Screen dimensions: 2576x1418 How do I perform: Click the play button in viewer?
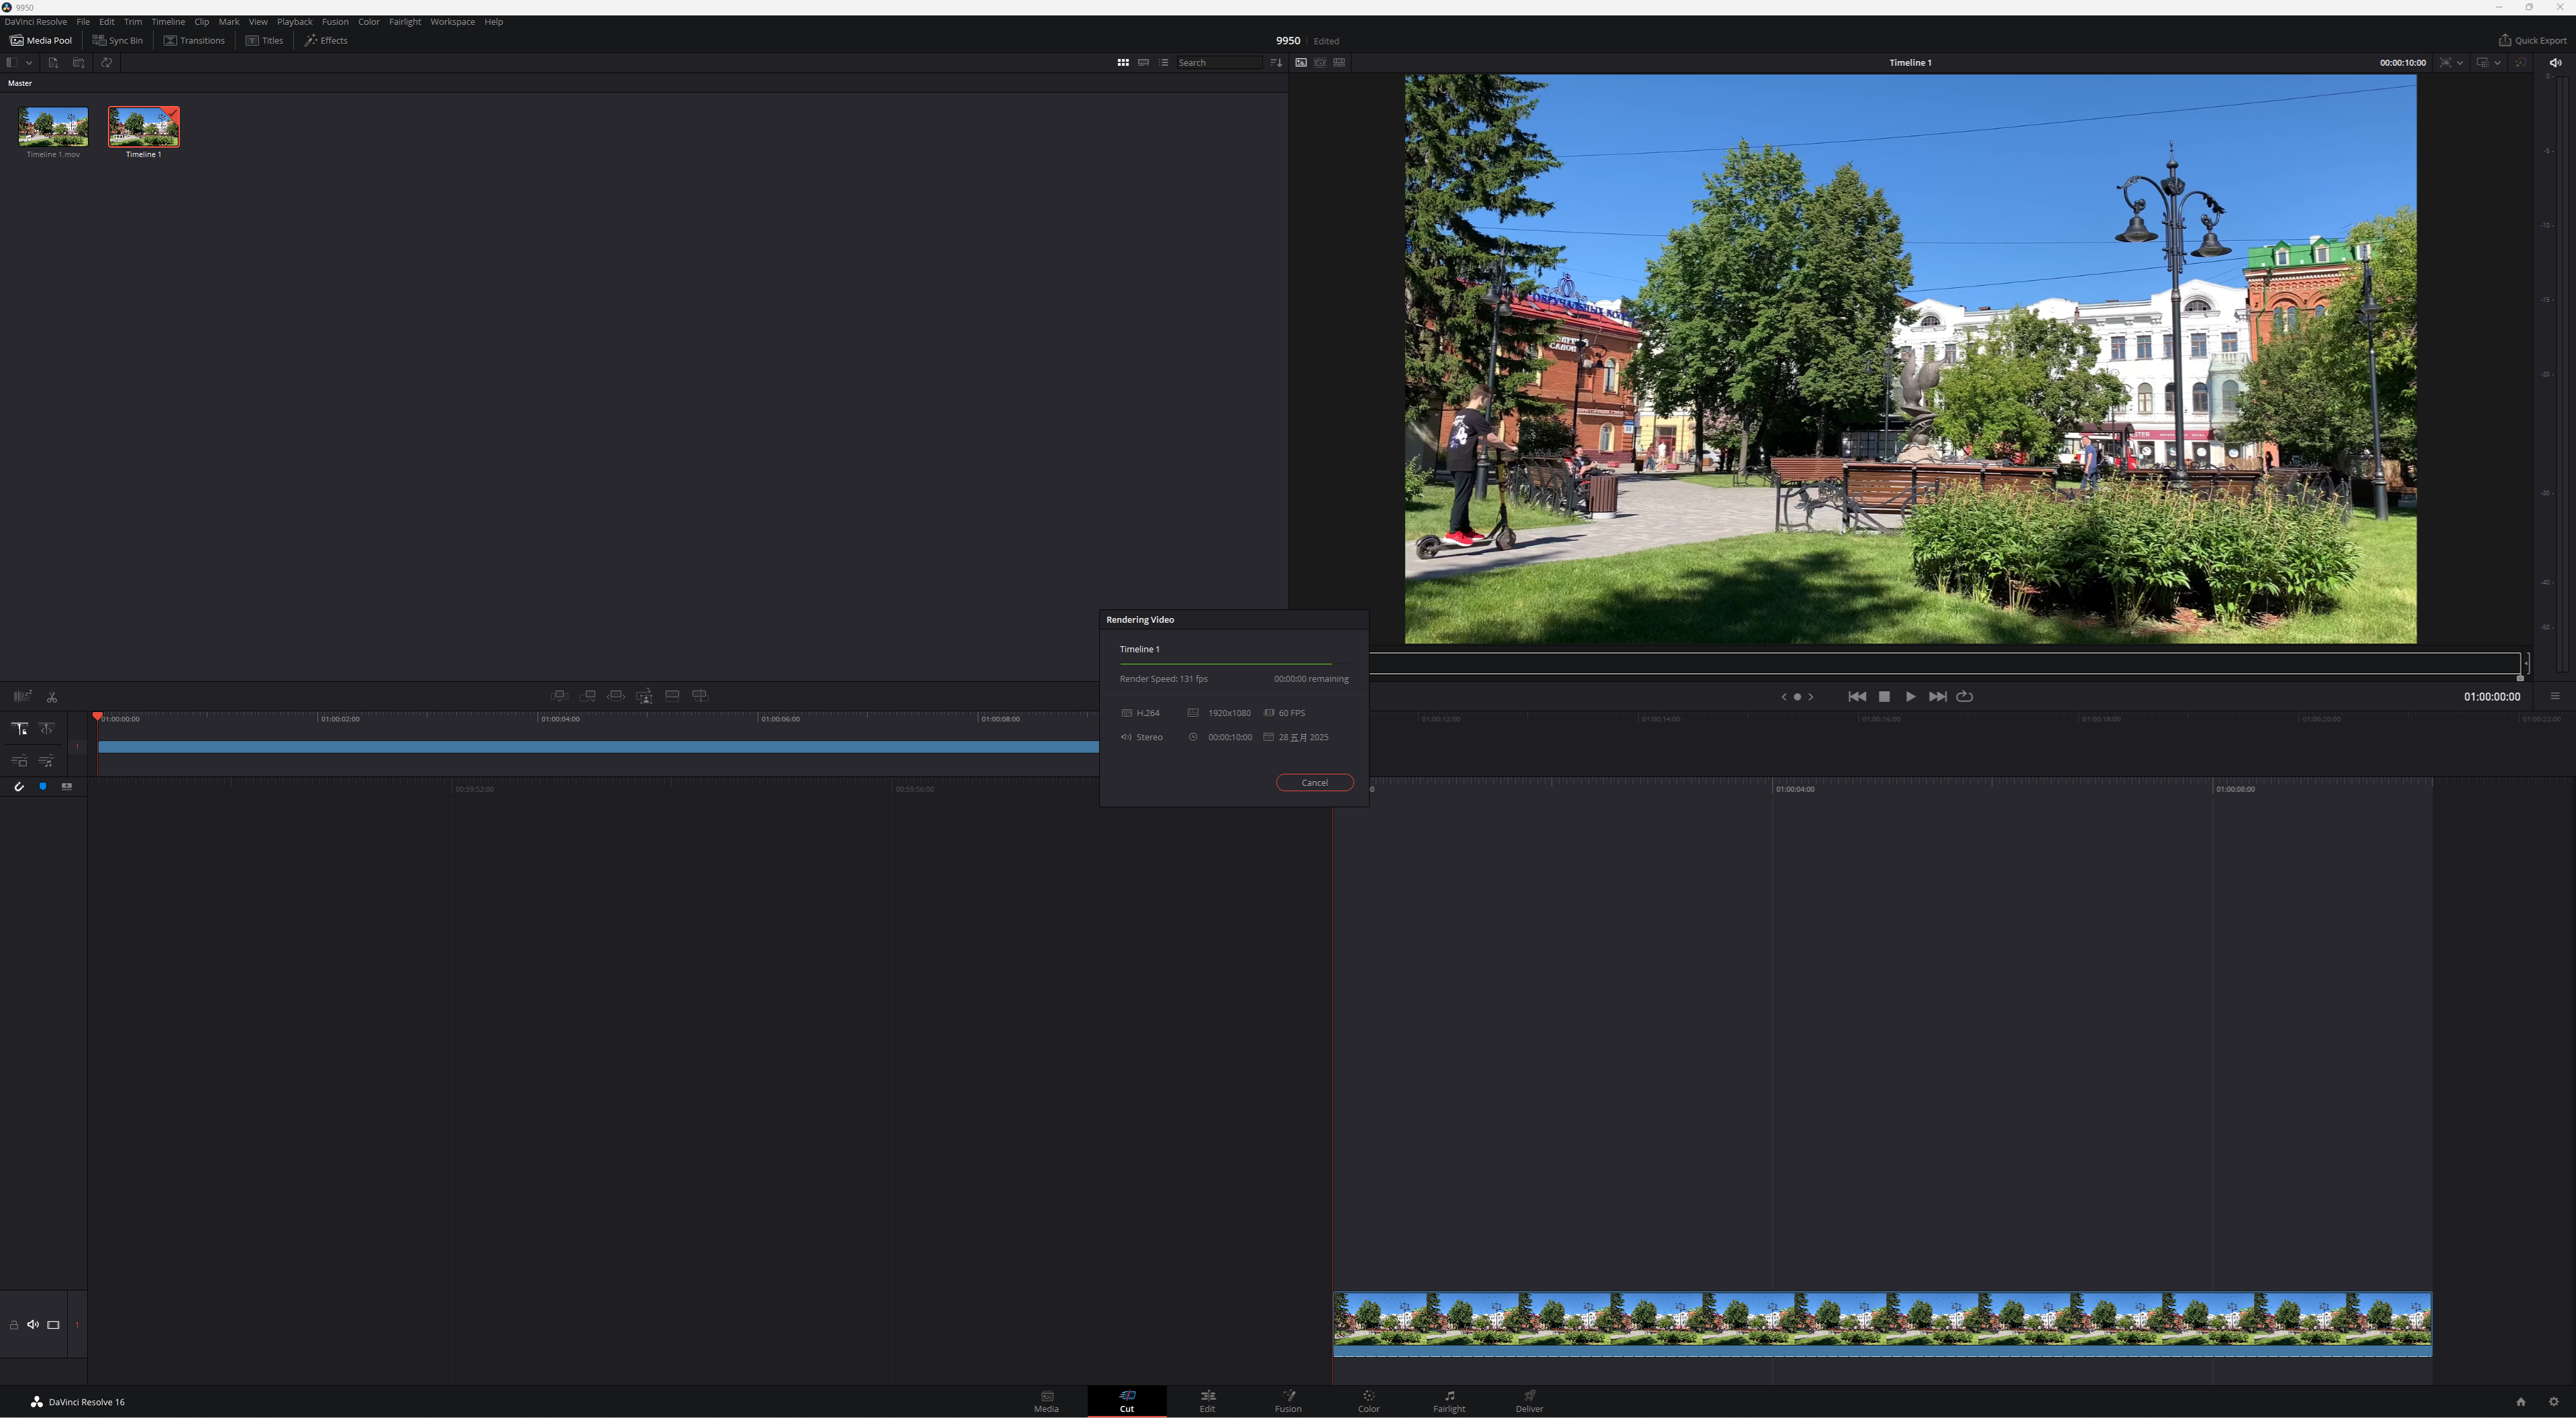[x=1910, y=697]
